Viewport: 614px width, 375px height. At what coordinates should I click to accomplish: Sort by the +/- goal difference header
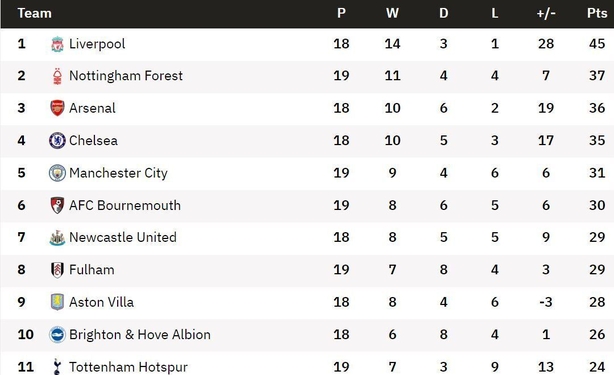coord(546,13)
